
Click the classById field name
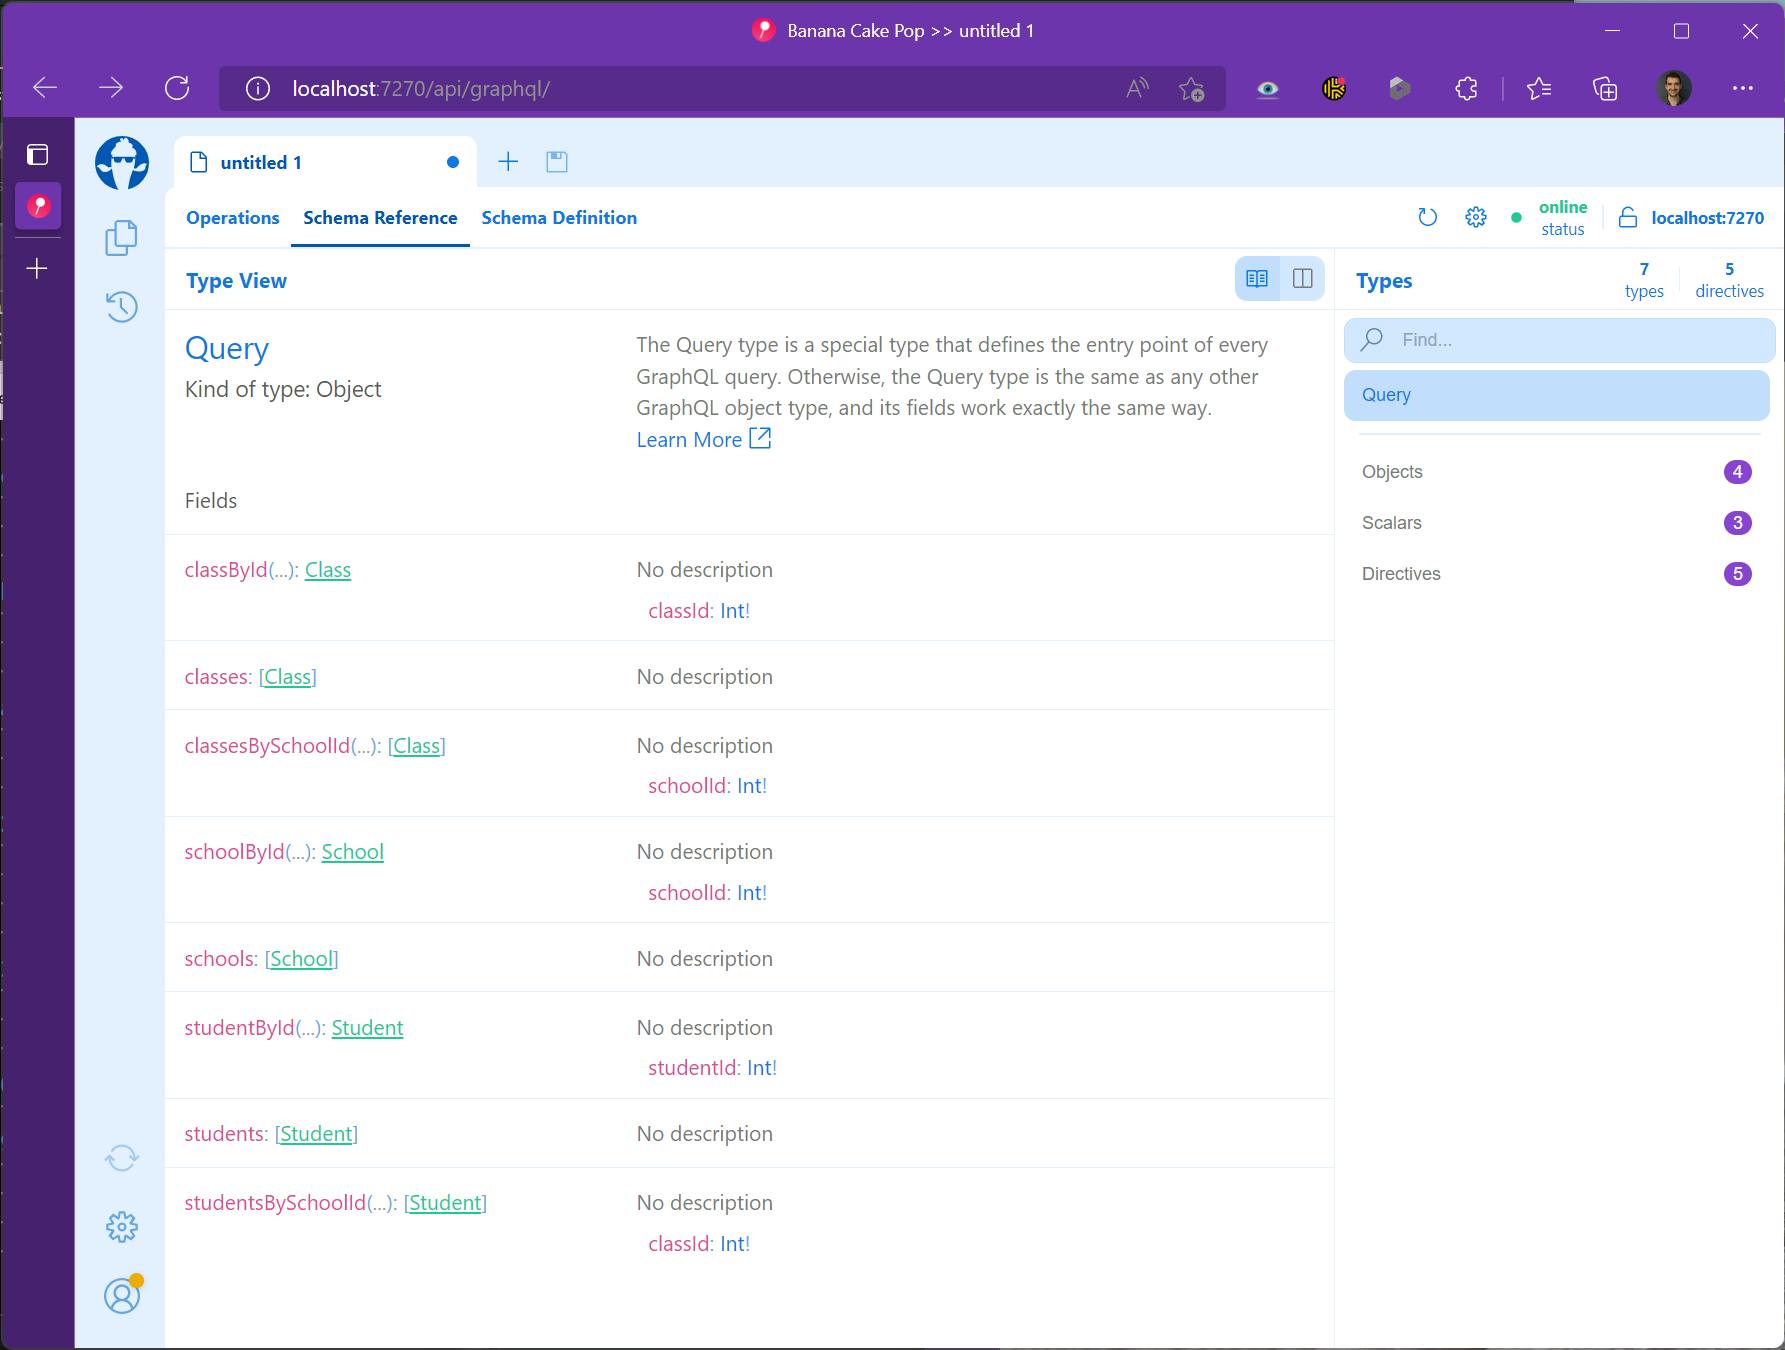point(226,570)
